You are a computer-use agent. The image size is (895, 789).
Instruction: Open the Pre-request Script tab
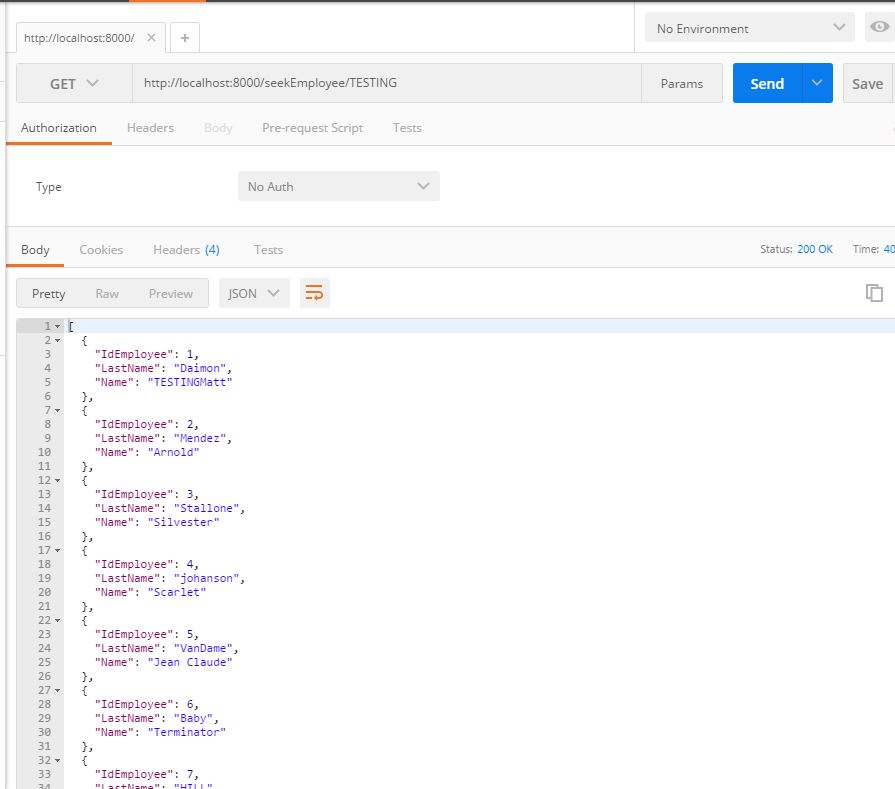[x=312, y=128]
